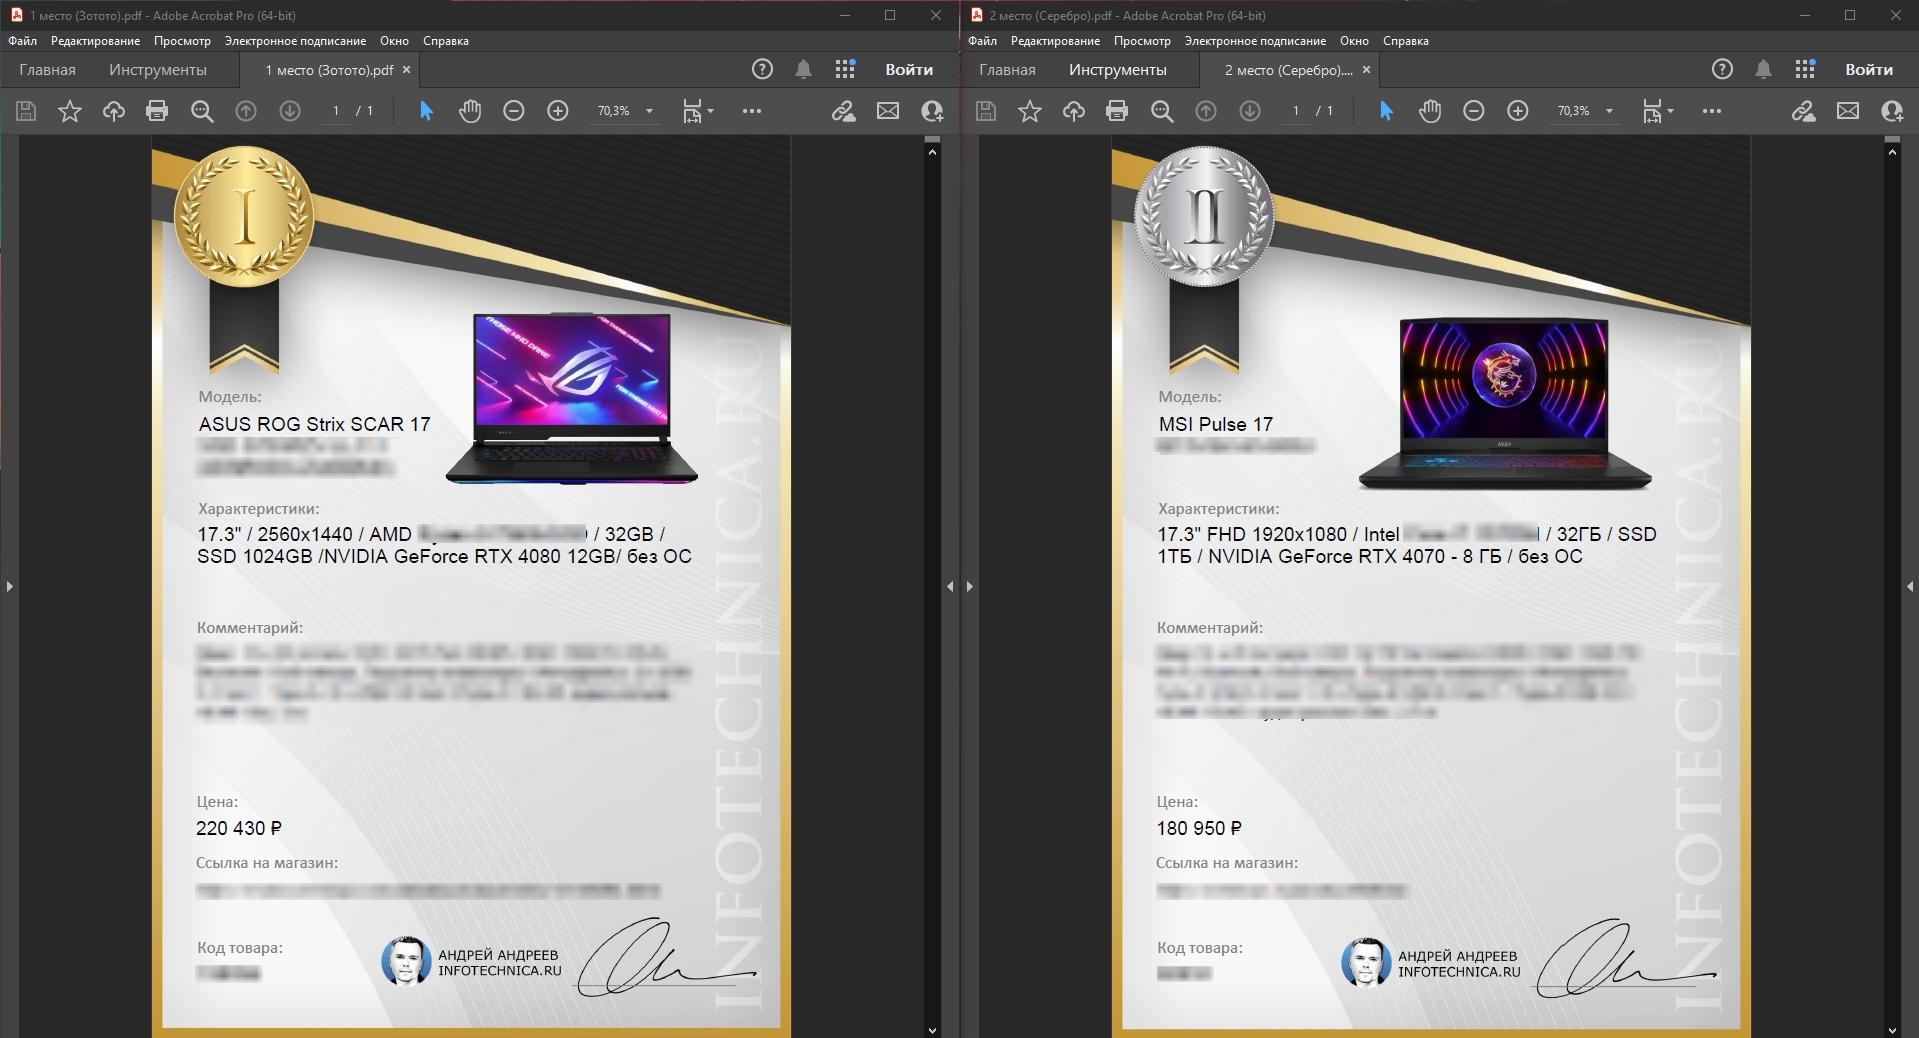Show more tools ellipsis in left window

pyautogui.click(x=752, y=111)
